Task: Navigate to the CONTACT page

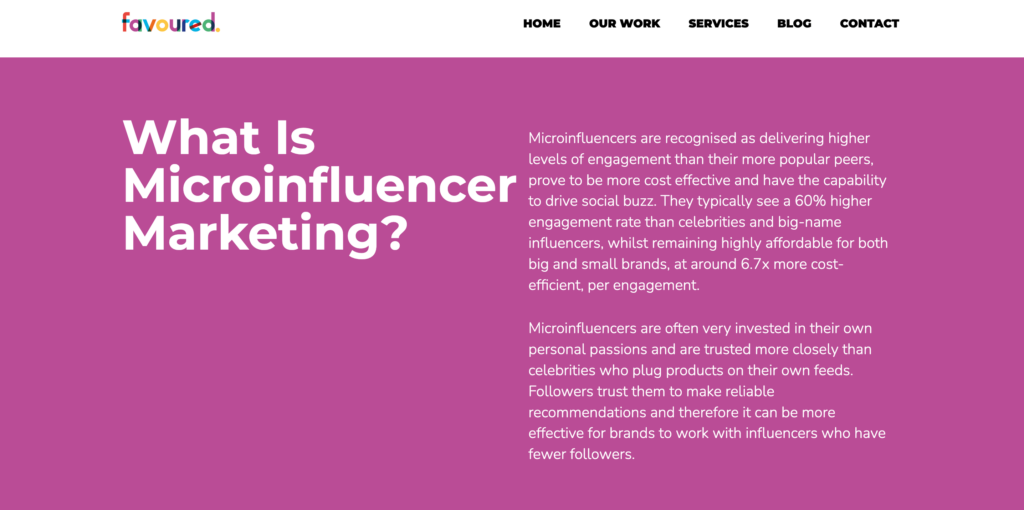Action: point(869,23)
